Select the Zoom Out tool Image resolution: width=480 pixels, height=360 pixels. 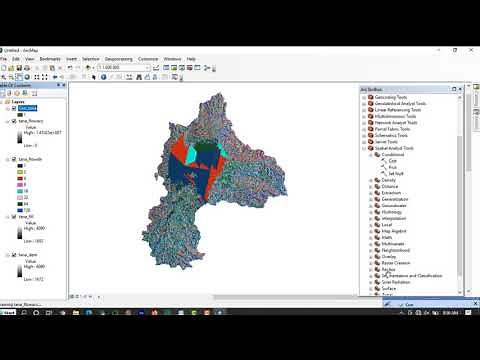11,77
